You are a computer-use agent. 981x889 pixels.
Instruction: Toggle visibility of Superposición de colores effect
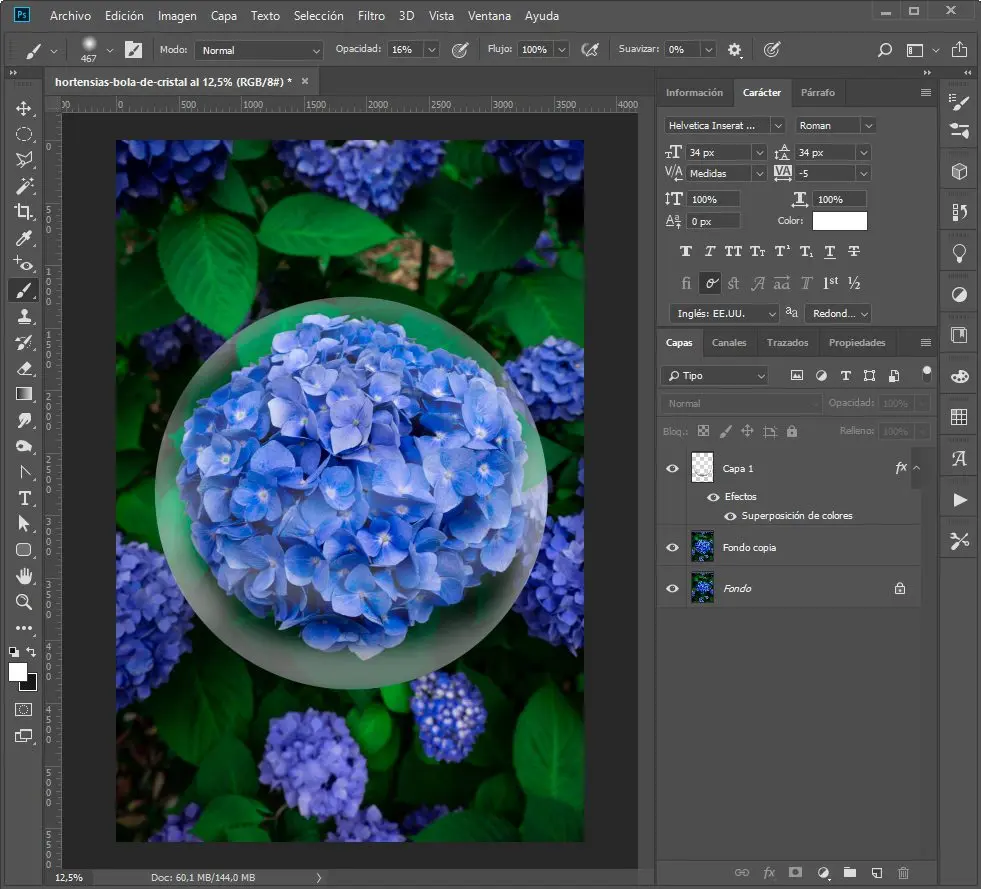[730, 516]
